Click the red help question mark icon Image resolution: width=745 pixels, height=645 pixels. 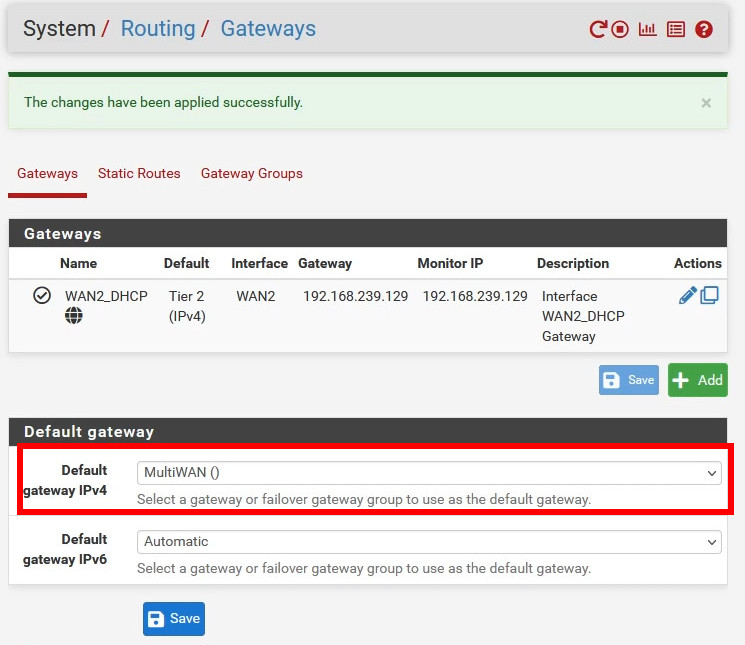point(704,29)
